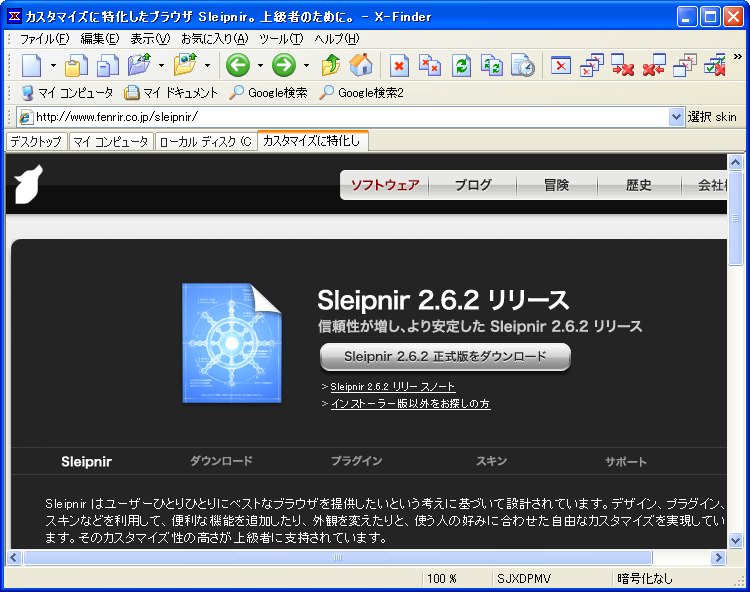
Task: Click the green Back arrow button
Action: click(237, 66)
